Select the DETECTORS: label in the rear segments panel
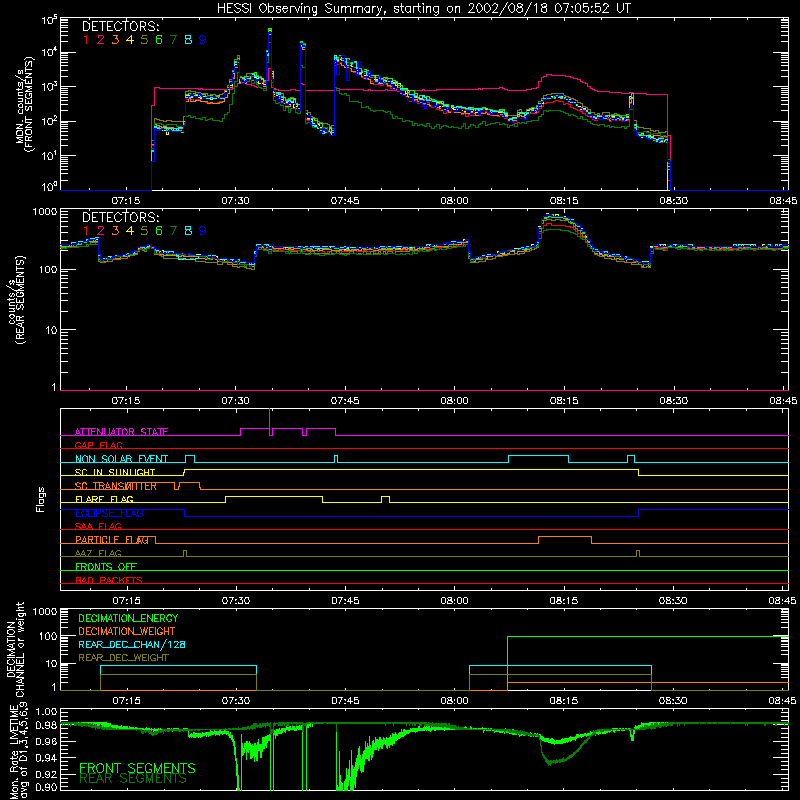800x800 pixels. tap(120, 217)
